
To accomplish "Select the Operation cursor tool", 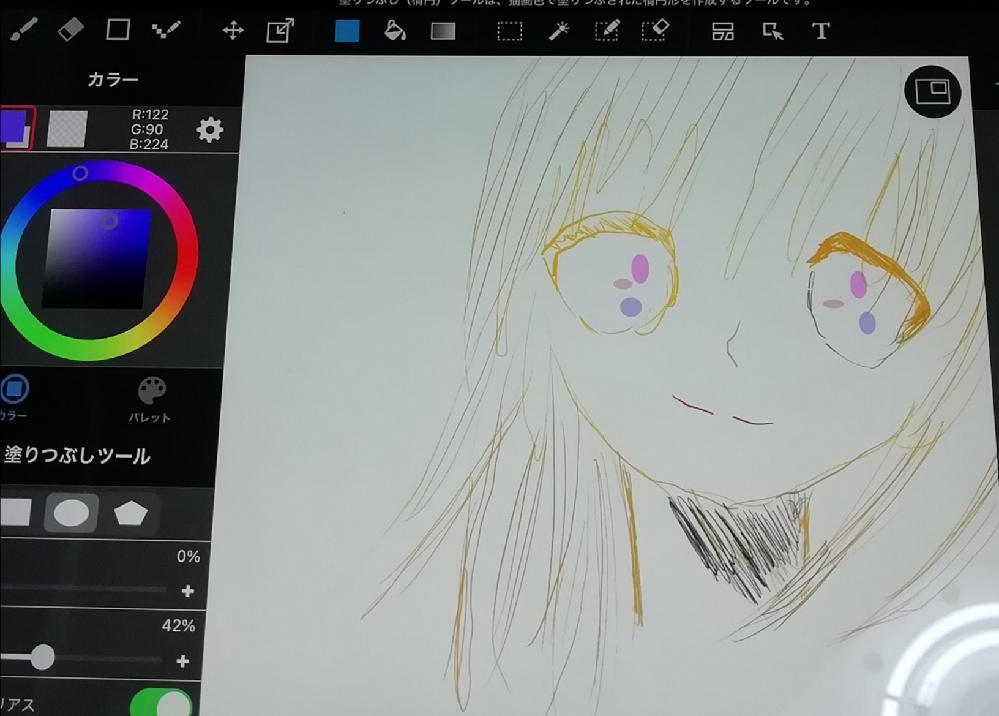I will click(x=772, y=31).
